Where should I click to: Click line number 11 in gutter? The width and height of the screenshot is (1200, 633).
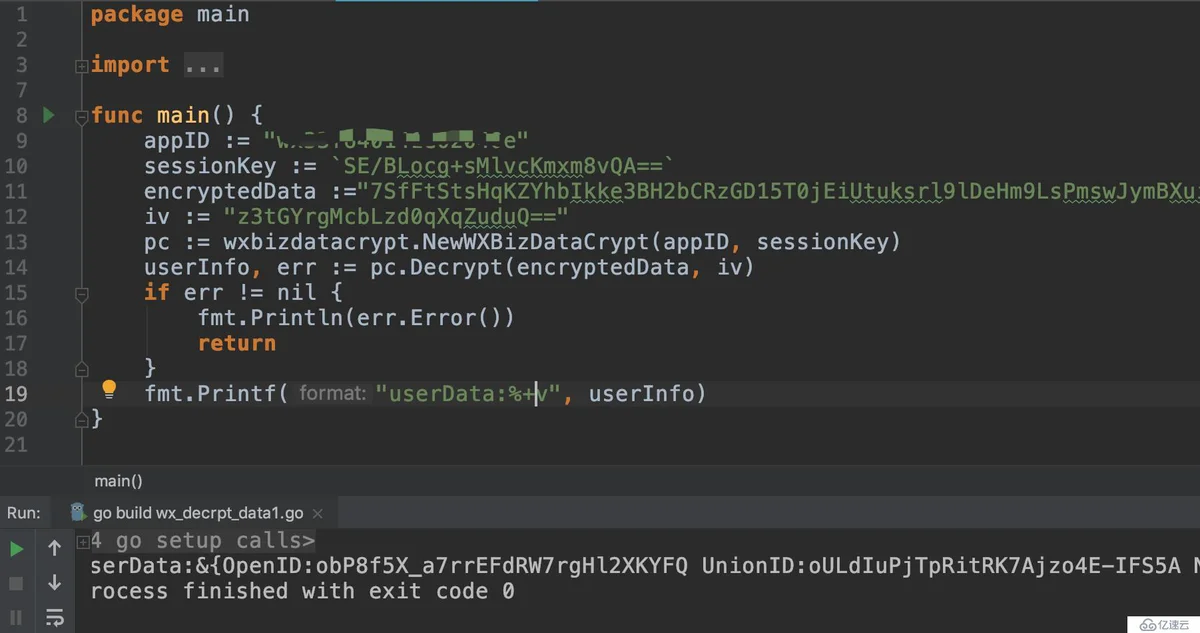click(x=16, y=191)
